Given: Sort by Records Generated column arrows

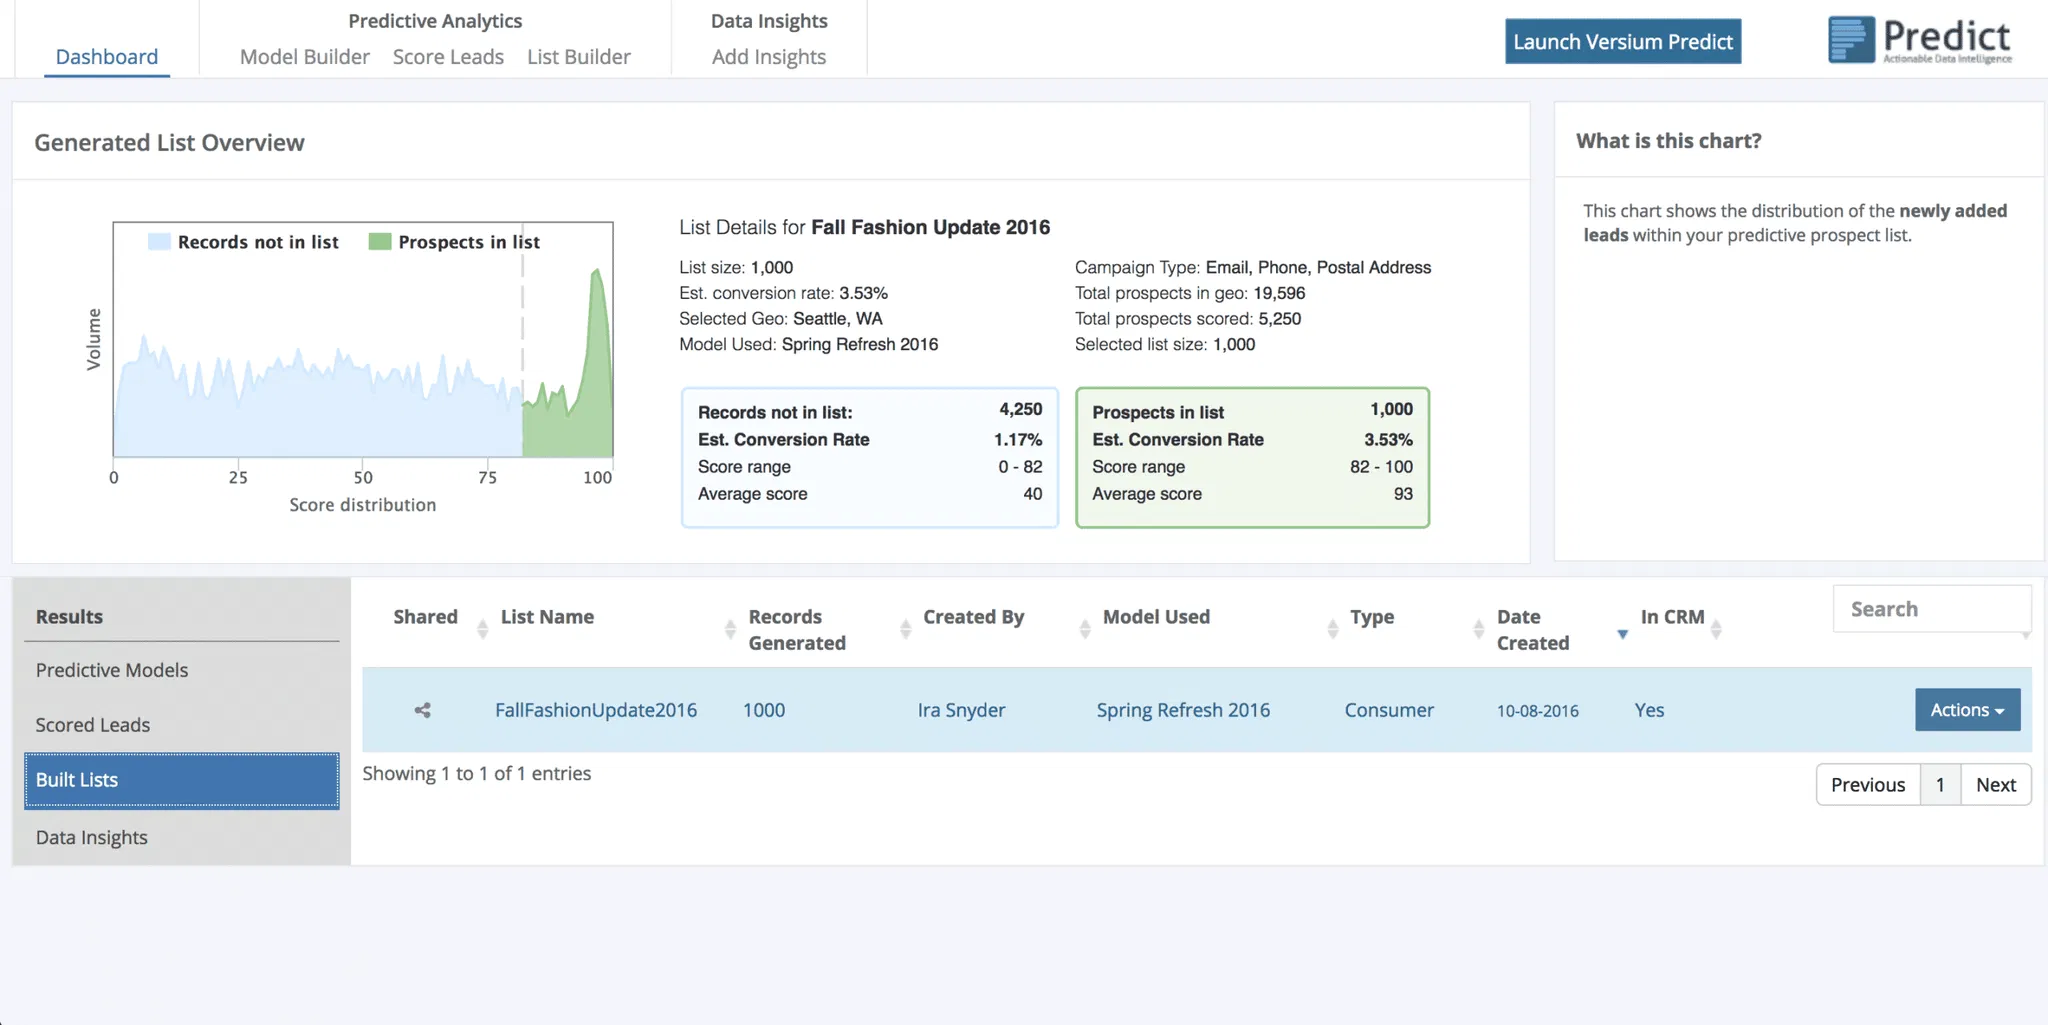Looking at the screenshot, I should 905,629.
